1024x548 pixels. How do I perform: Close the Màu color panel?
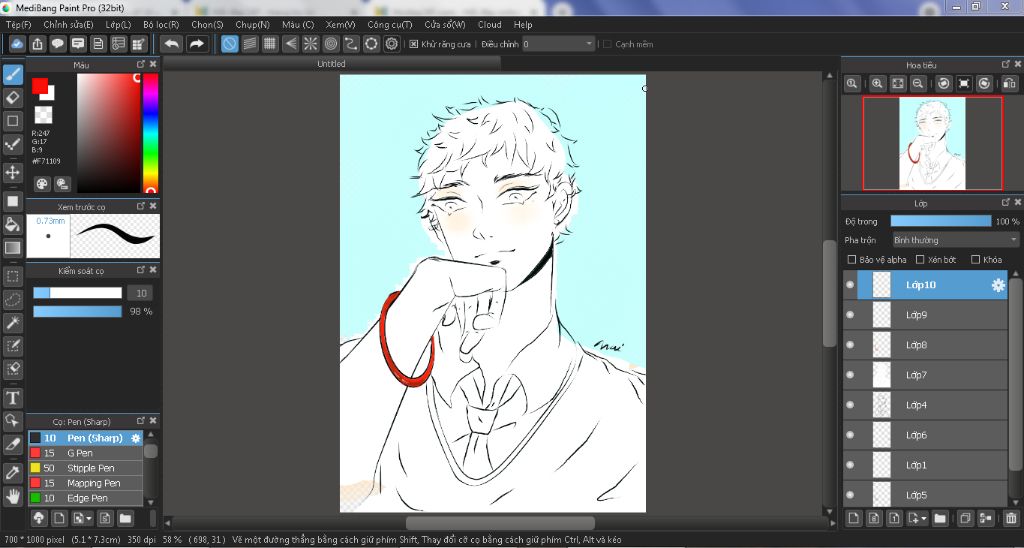coord(153,64)
